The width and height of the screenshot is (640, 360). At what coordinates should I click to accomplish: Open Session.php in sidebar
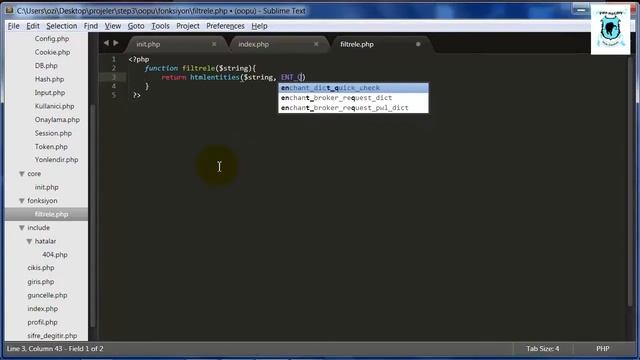click(x=53, y=133)
